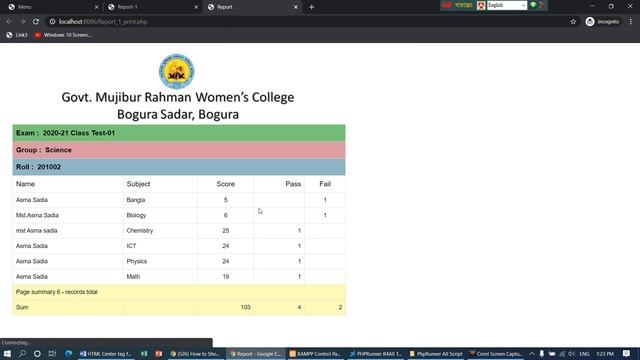
Task: Switch to the '(526) How to Sho...' Chrome window
Action: pyautogui.click(x=196, y=353)
